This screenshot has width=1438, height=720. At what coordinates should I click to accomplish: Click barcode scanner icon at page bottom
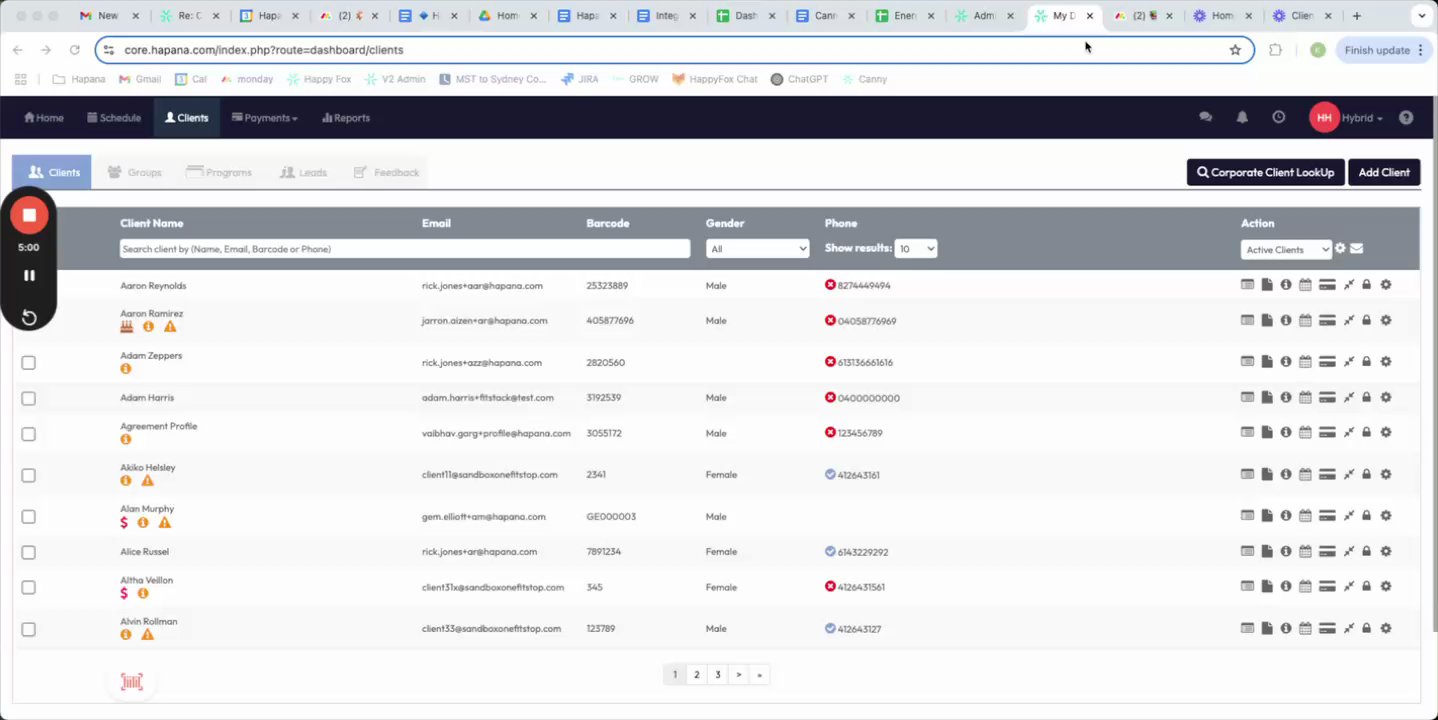[x=132, y=682]
